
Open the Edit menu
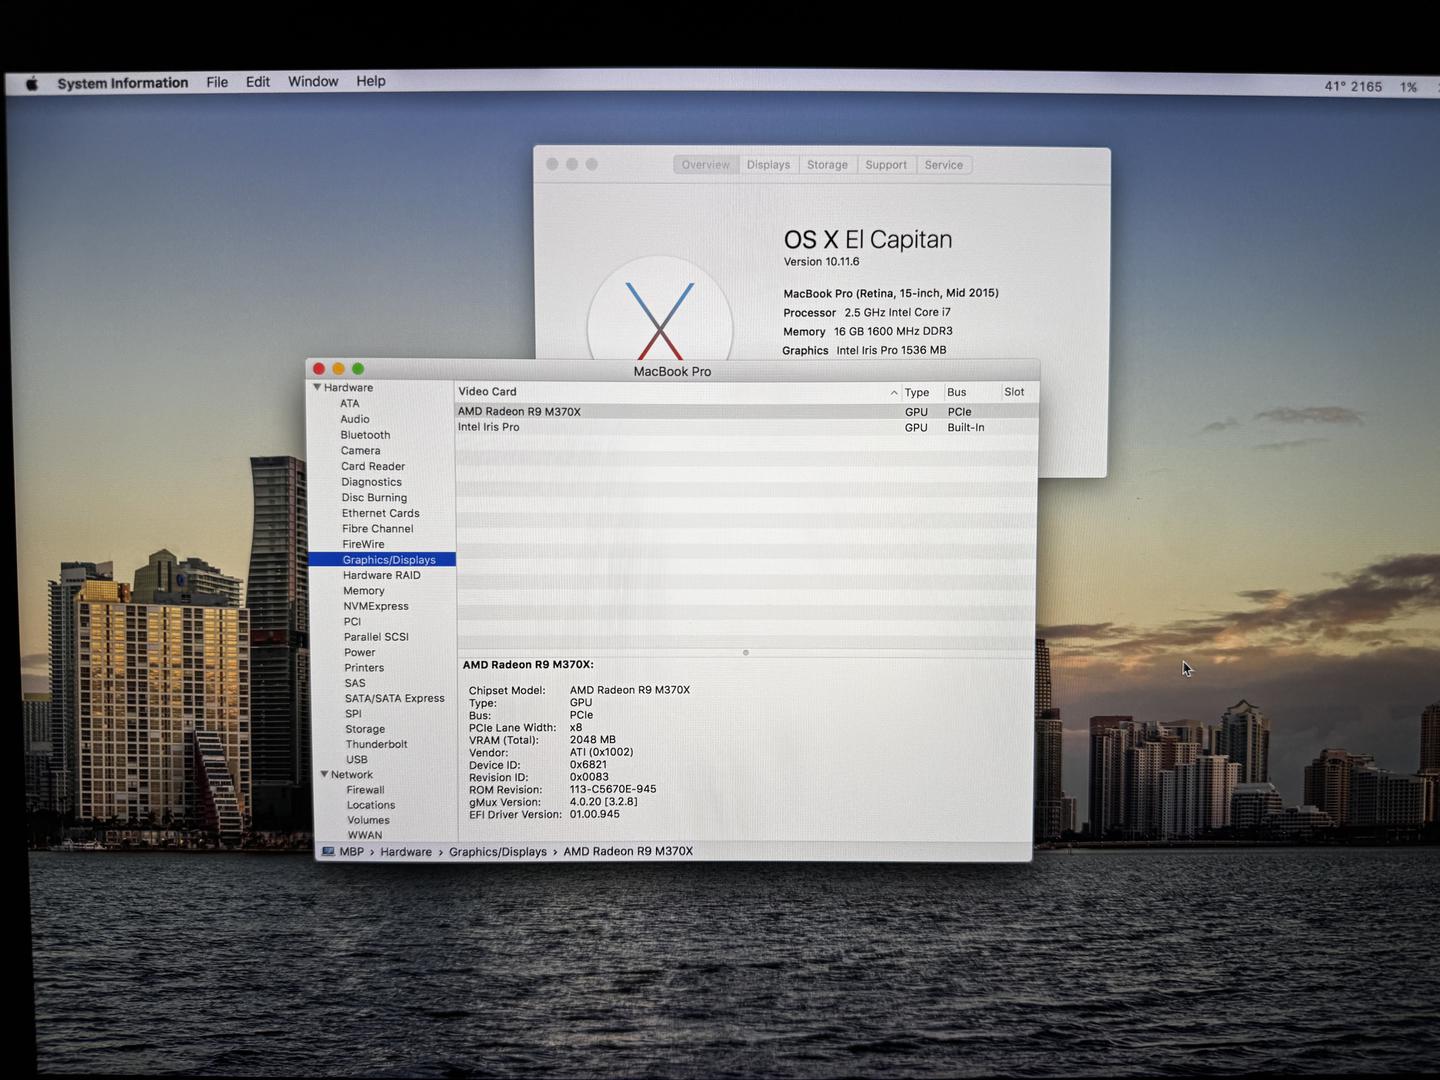tap(258, 82)
